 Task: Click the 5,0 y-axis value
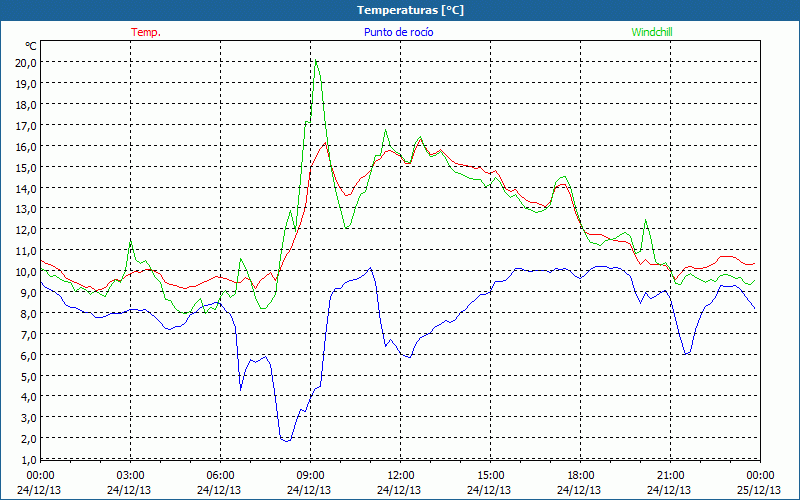(x=29, y=376)
